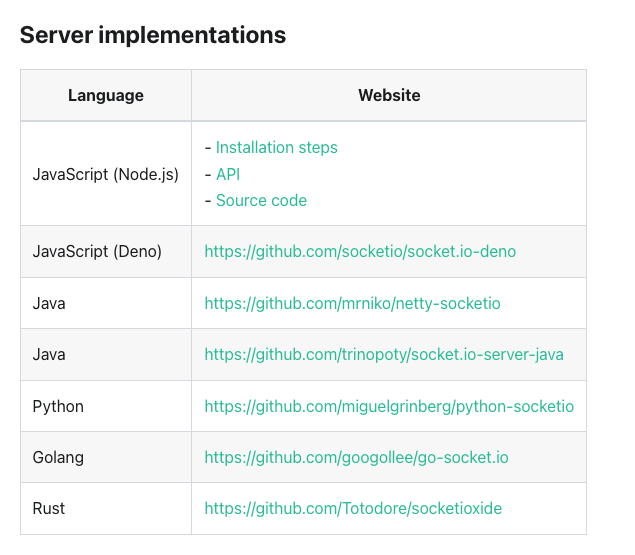635x555 pixels.
Task: Click the Server implementations heading
Action: coord(153,35)
